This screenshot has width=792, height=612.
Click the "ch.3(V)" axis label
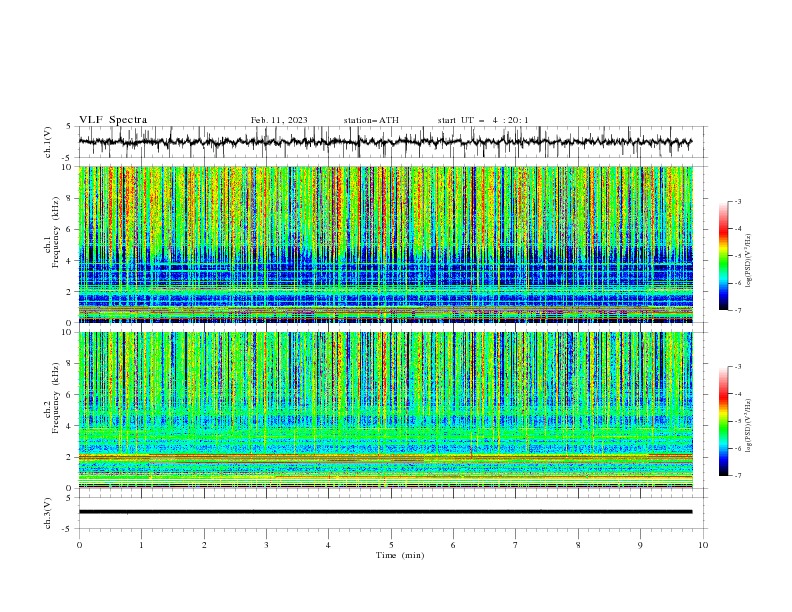tap(48, 513)
